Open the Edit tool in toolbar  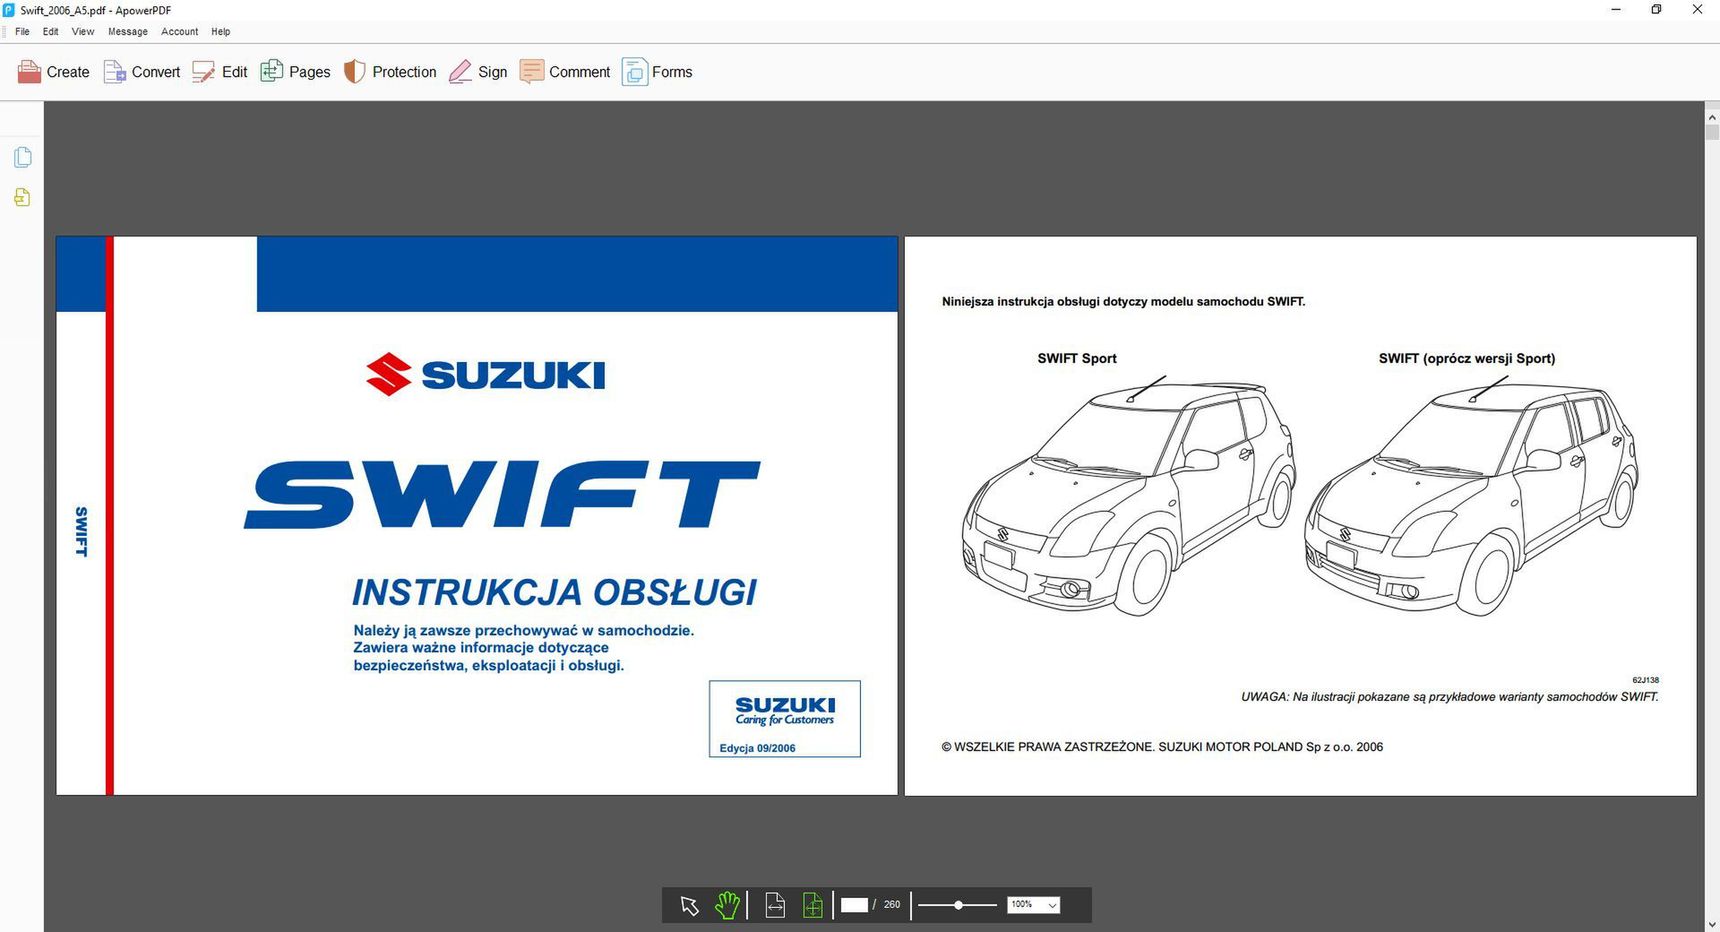click(x=220, y=72)
